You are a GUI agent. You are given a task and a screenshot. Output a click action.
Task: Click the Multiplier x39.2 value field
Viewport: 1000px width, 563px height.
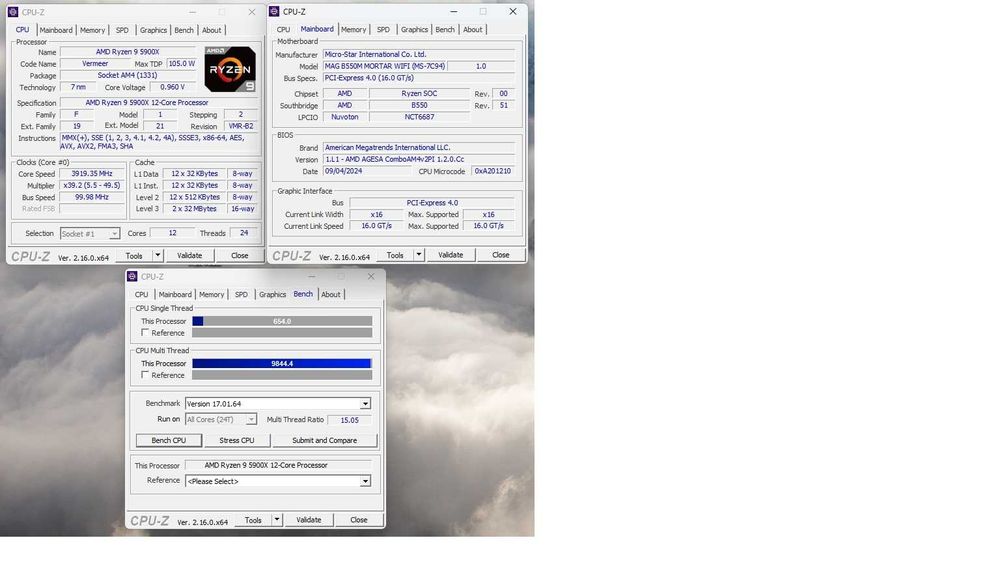[92, 186]
